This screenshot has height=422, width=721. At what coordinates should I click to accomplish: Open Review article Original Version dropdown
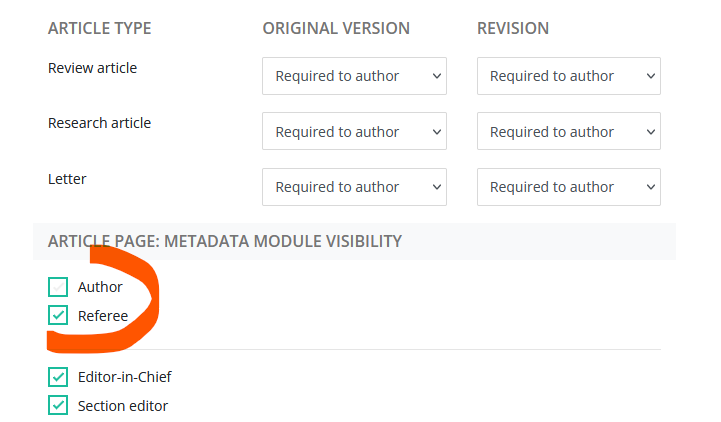tap(354, 76)
